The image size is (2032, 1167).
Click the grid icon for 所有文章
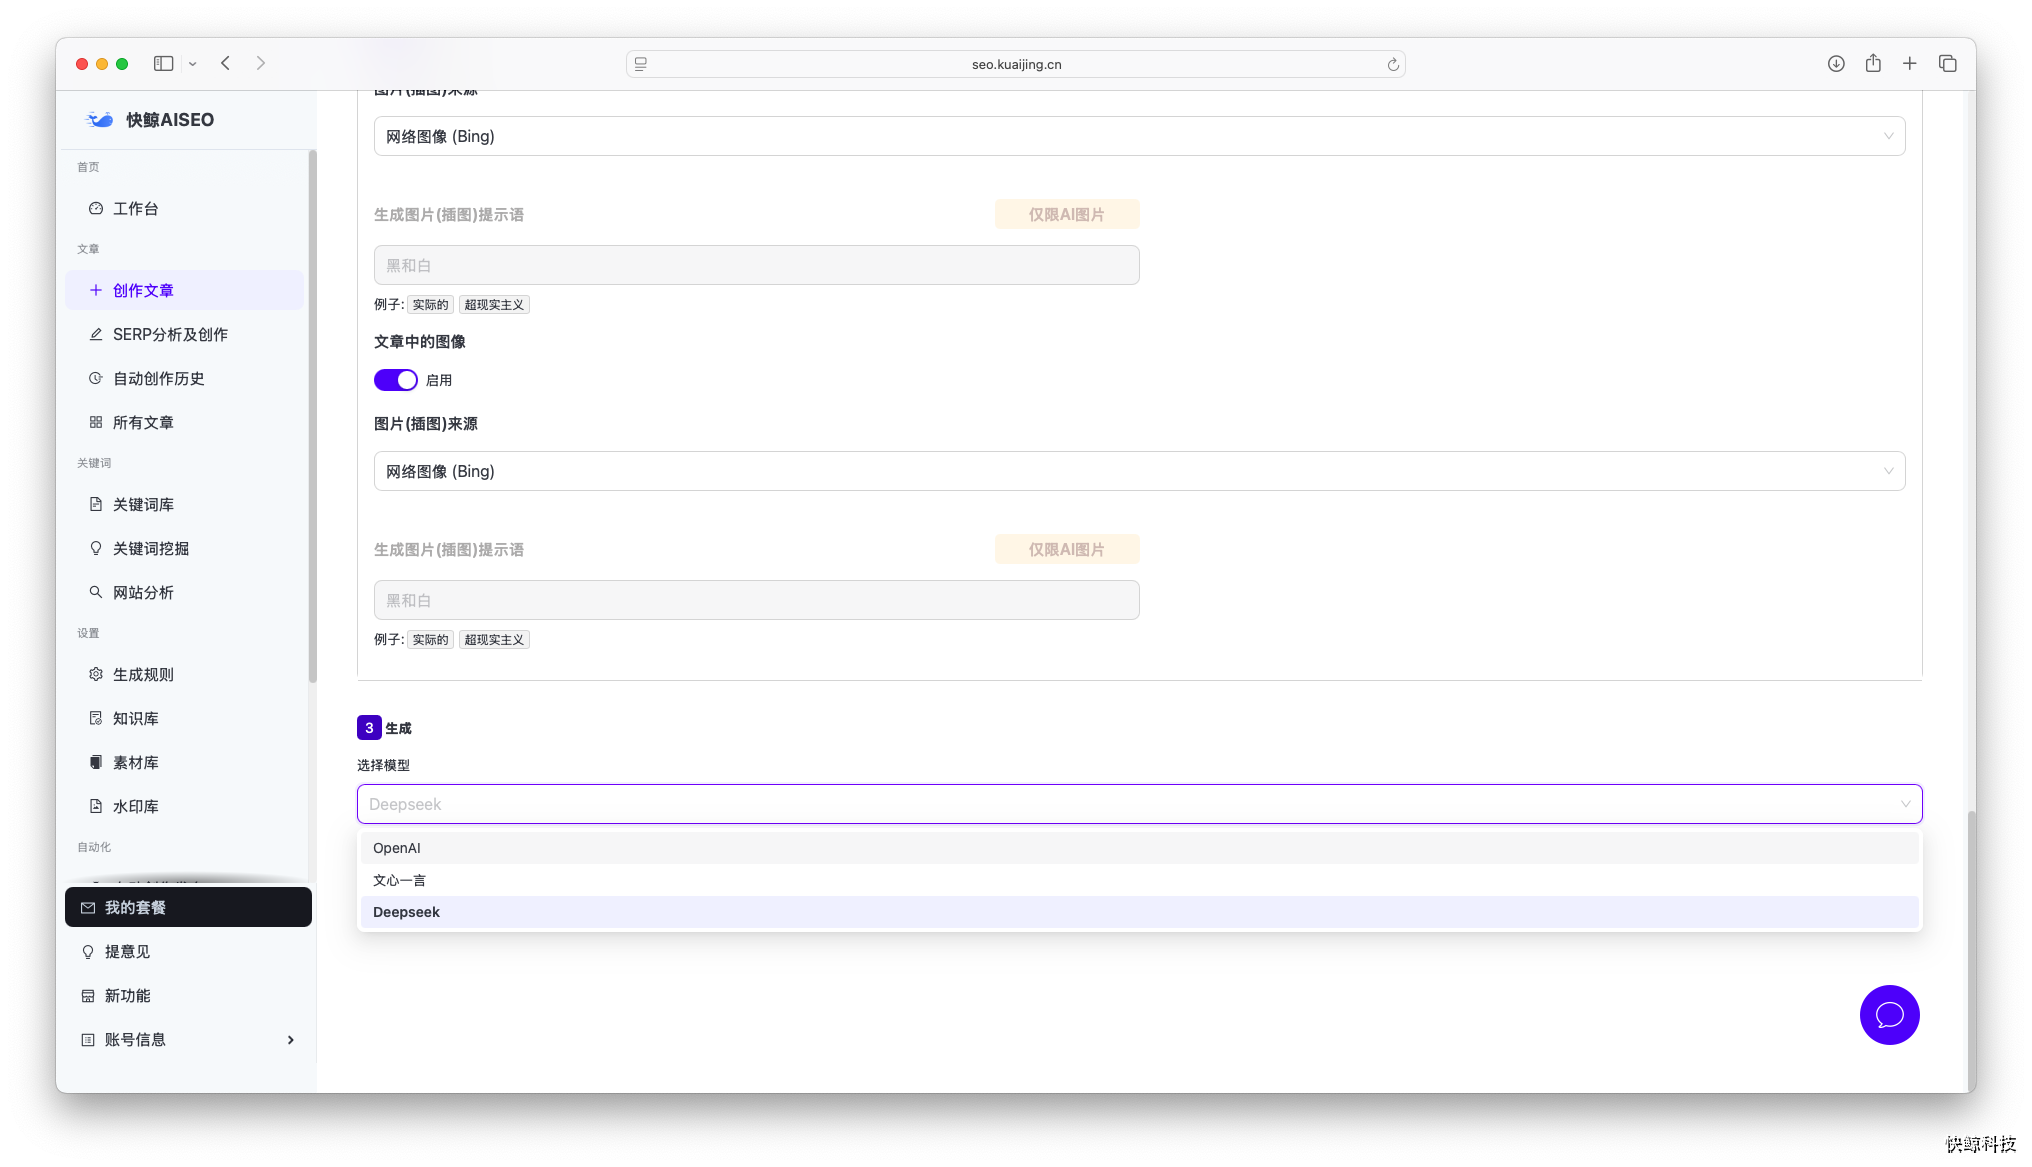pos(96,422)
